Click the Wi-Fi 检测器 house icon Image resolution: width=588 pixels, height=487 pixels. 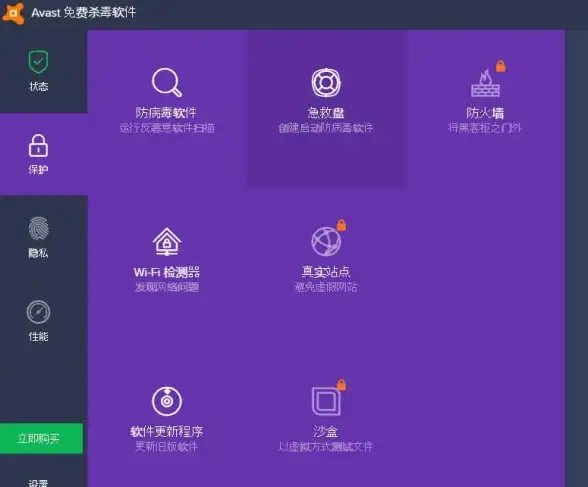point(167,242)
